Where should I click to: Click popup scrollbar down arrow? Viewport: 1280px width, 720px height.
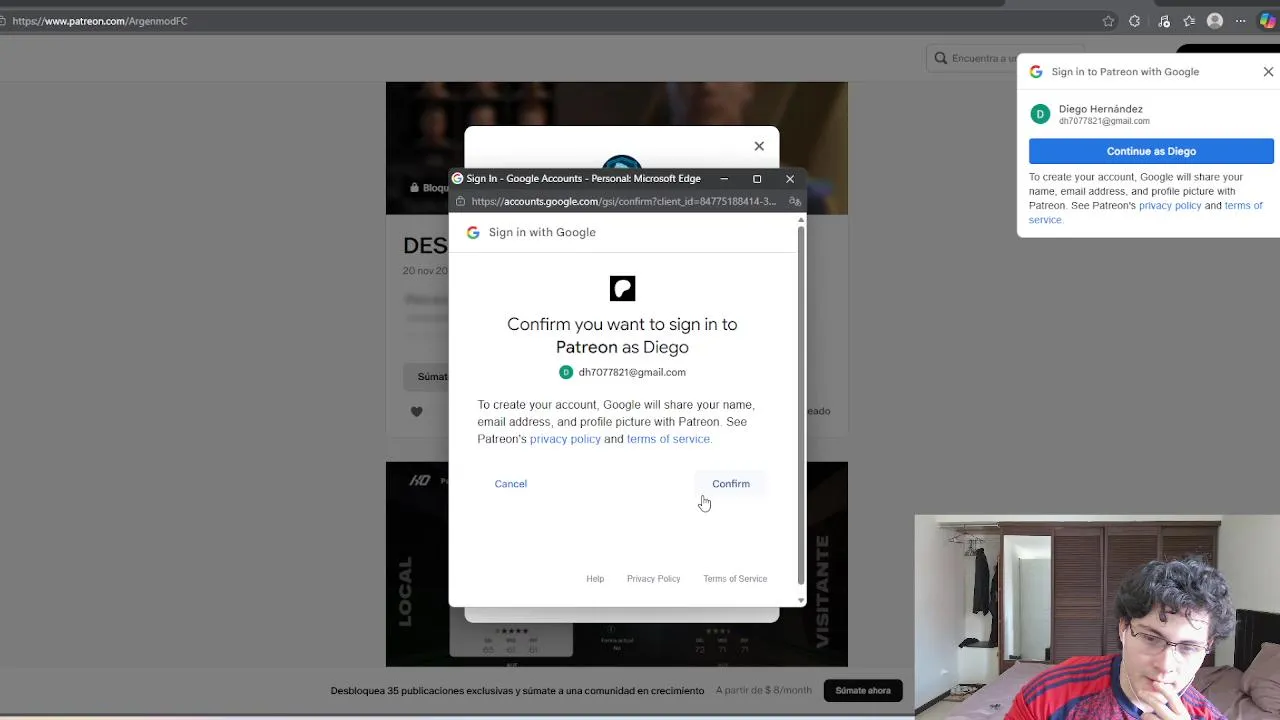click(801, 600)
